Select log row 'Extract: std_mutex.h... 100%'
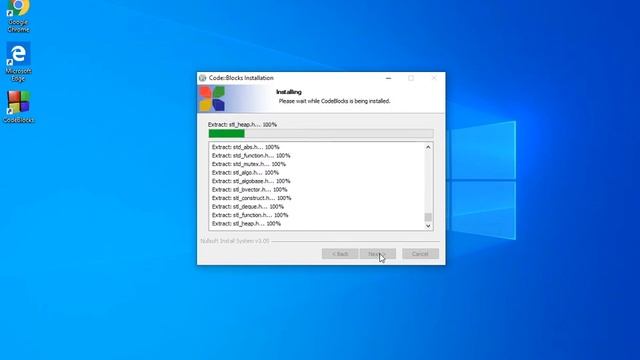Screen dimensions: 640x360 tap(249, 164)
